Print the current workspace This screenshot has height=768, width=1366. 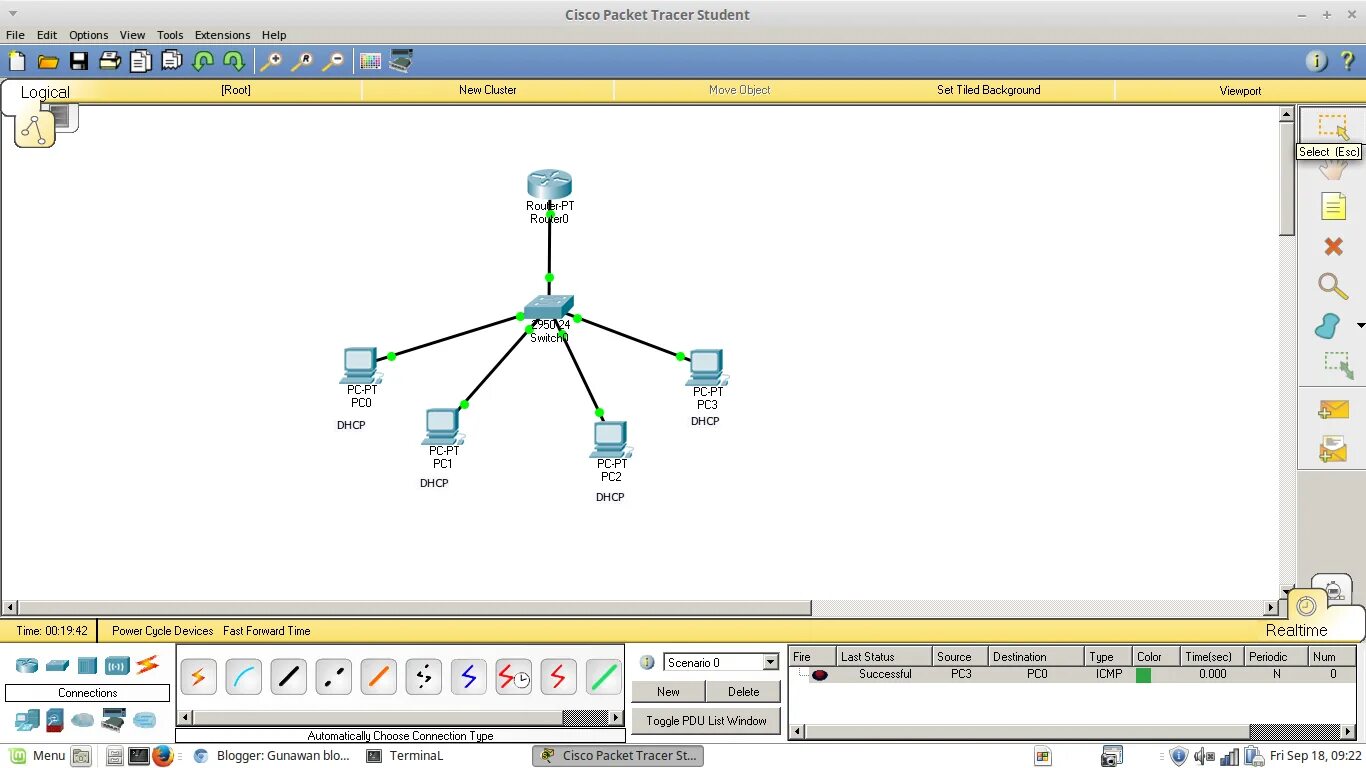(x=110, y=61)
